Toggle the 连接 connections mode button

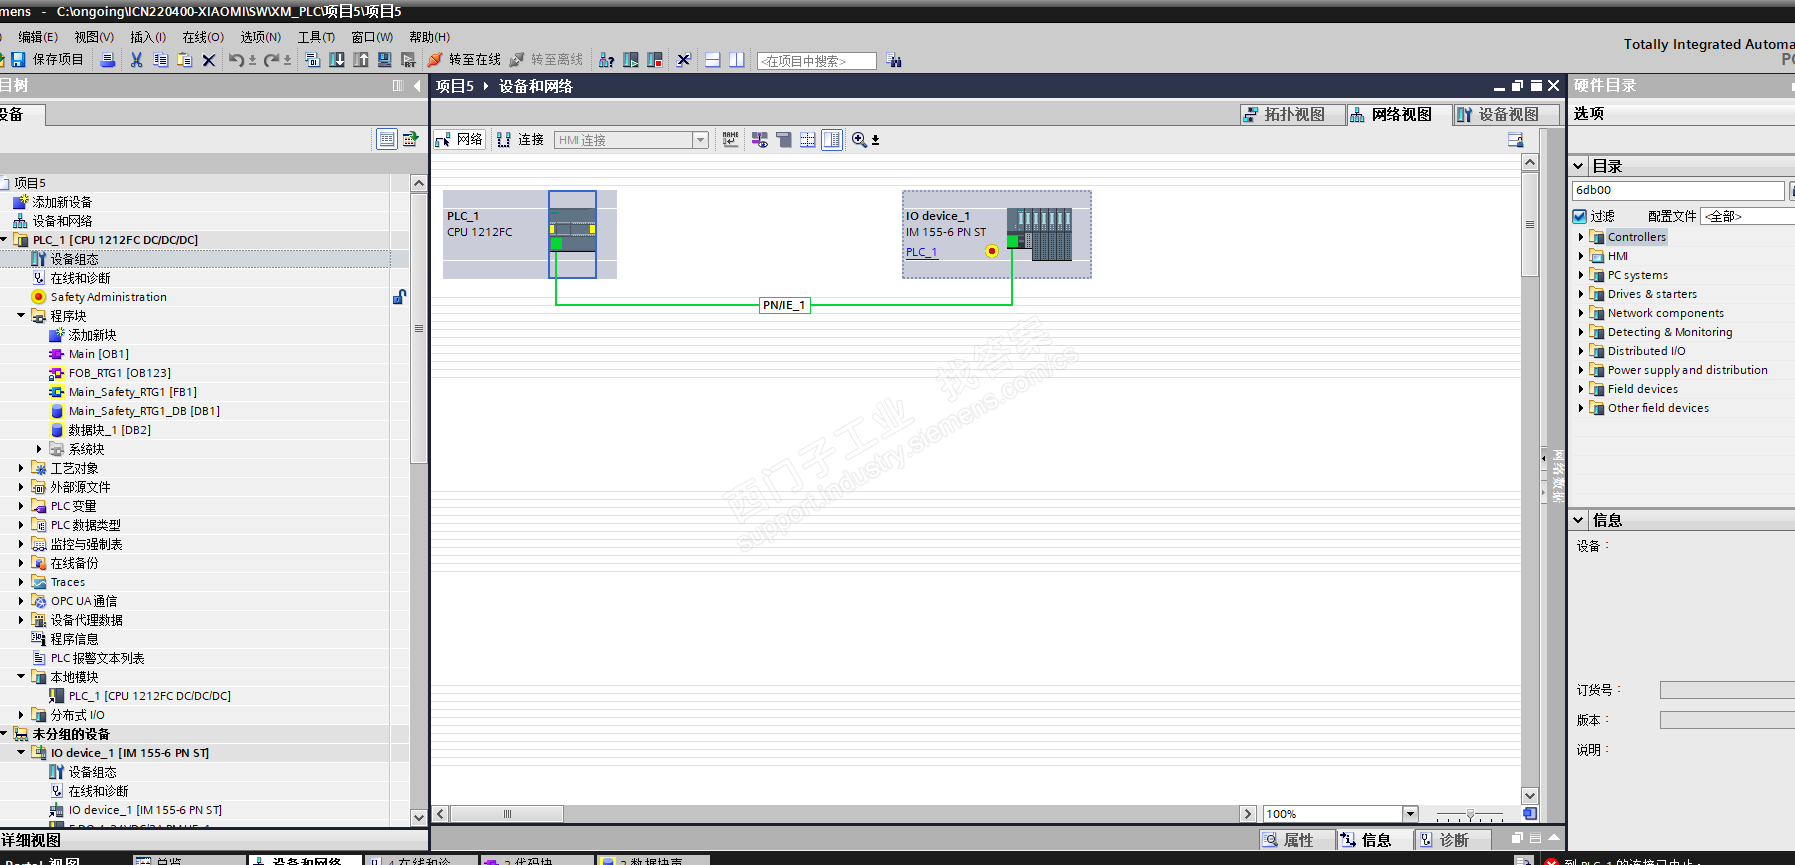coord(520,140)
